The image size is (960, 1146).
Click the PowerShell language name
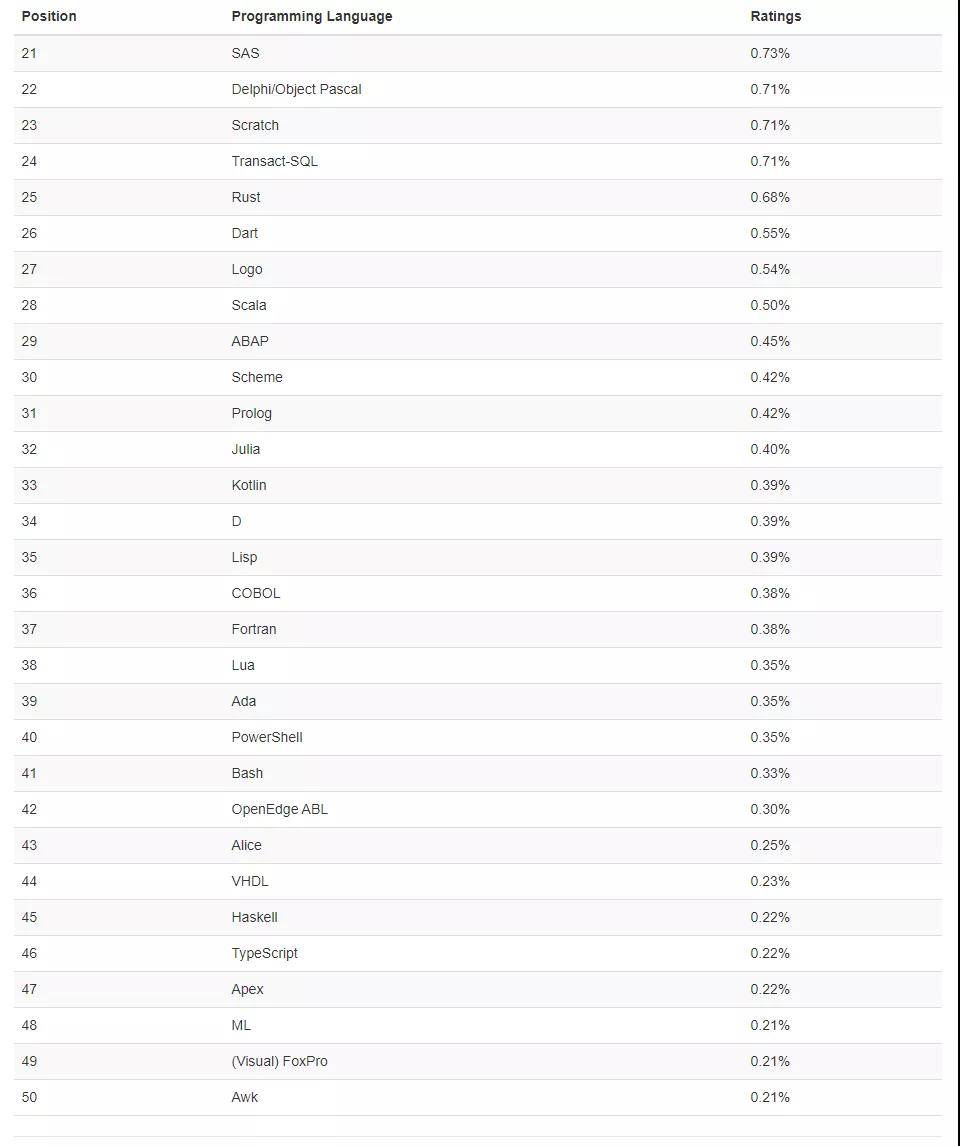point(267,737)
